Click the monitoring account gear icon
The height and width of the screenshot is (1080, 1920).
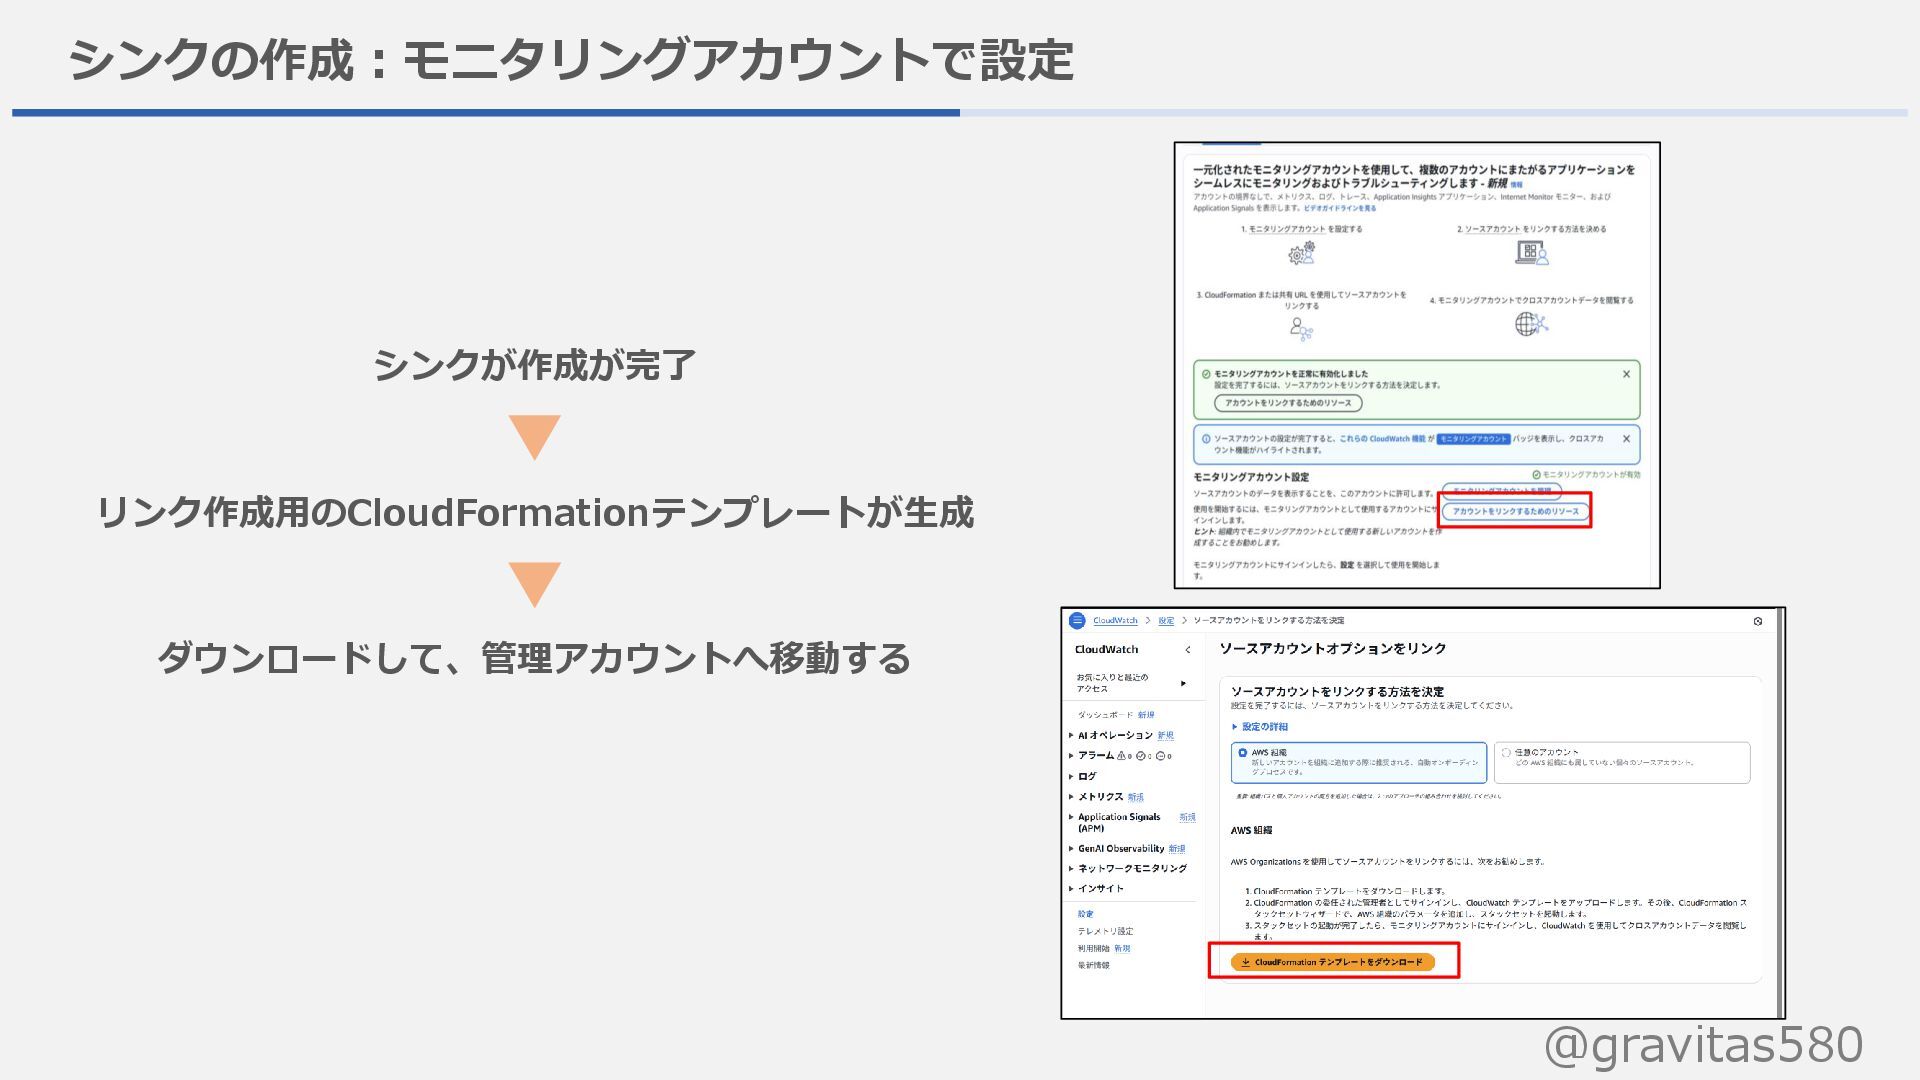[1301, 254]
